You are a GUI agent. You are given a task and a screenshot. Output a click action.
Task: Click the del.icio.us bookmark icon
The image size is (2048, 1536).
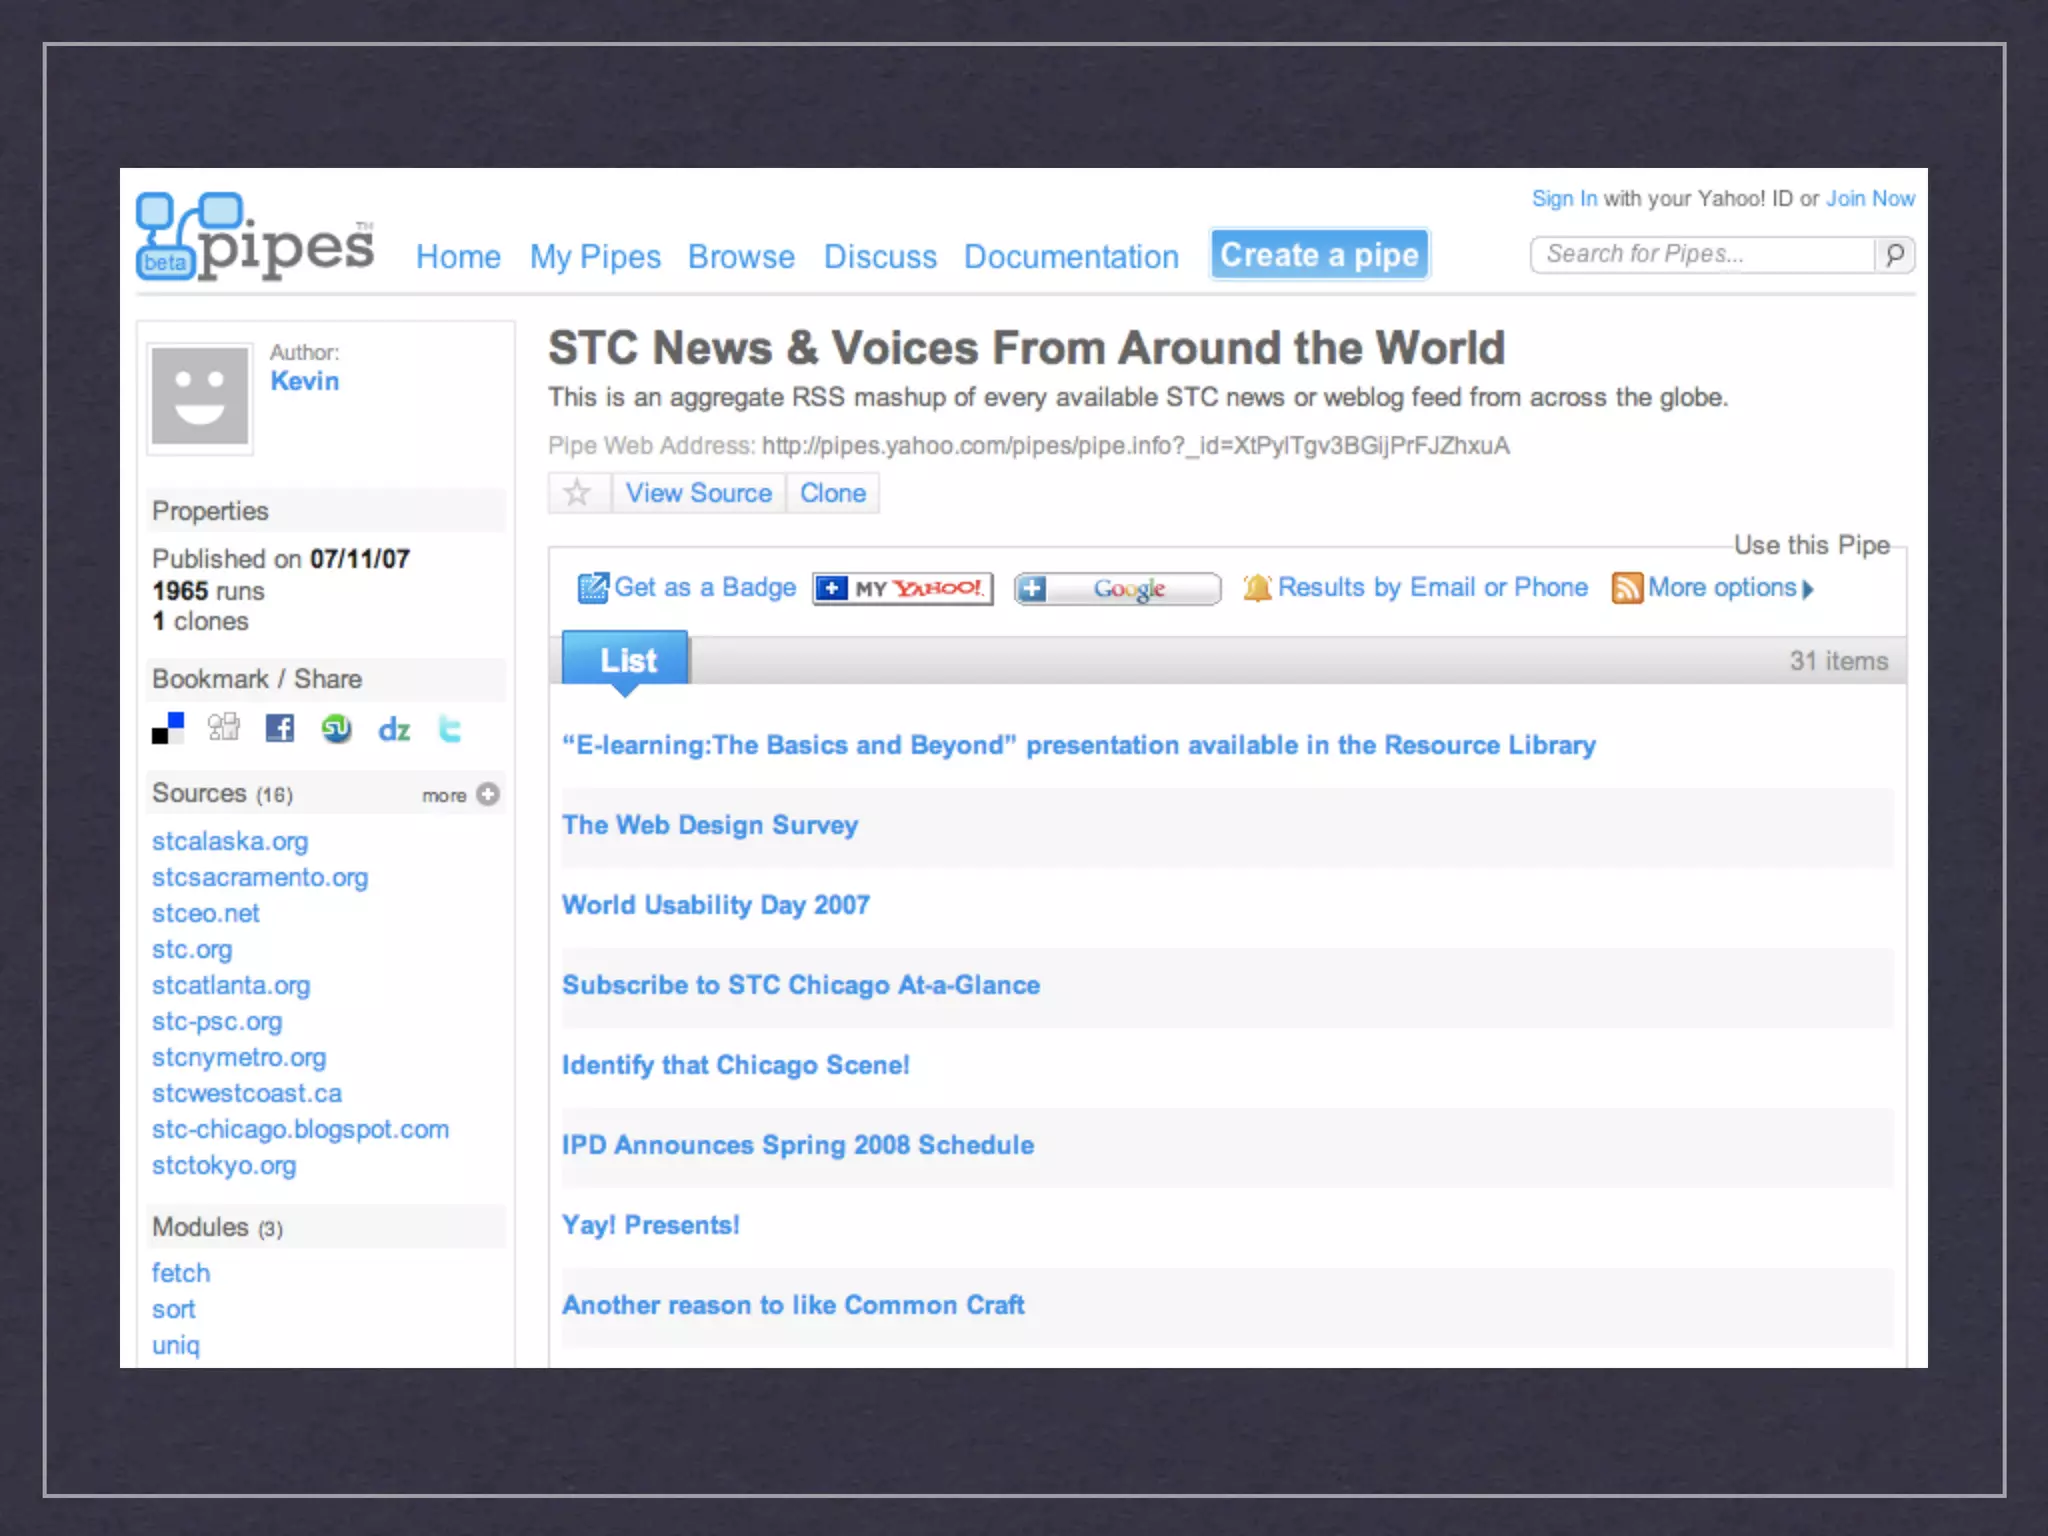coord(168,729)
